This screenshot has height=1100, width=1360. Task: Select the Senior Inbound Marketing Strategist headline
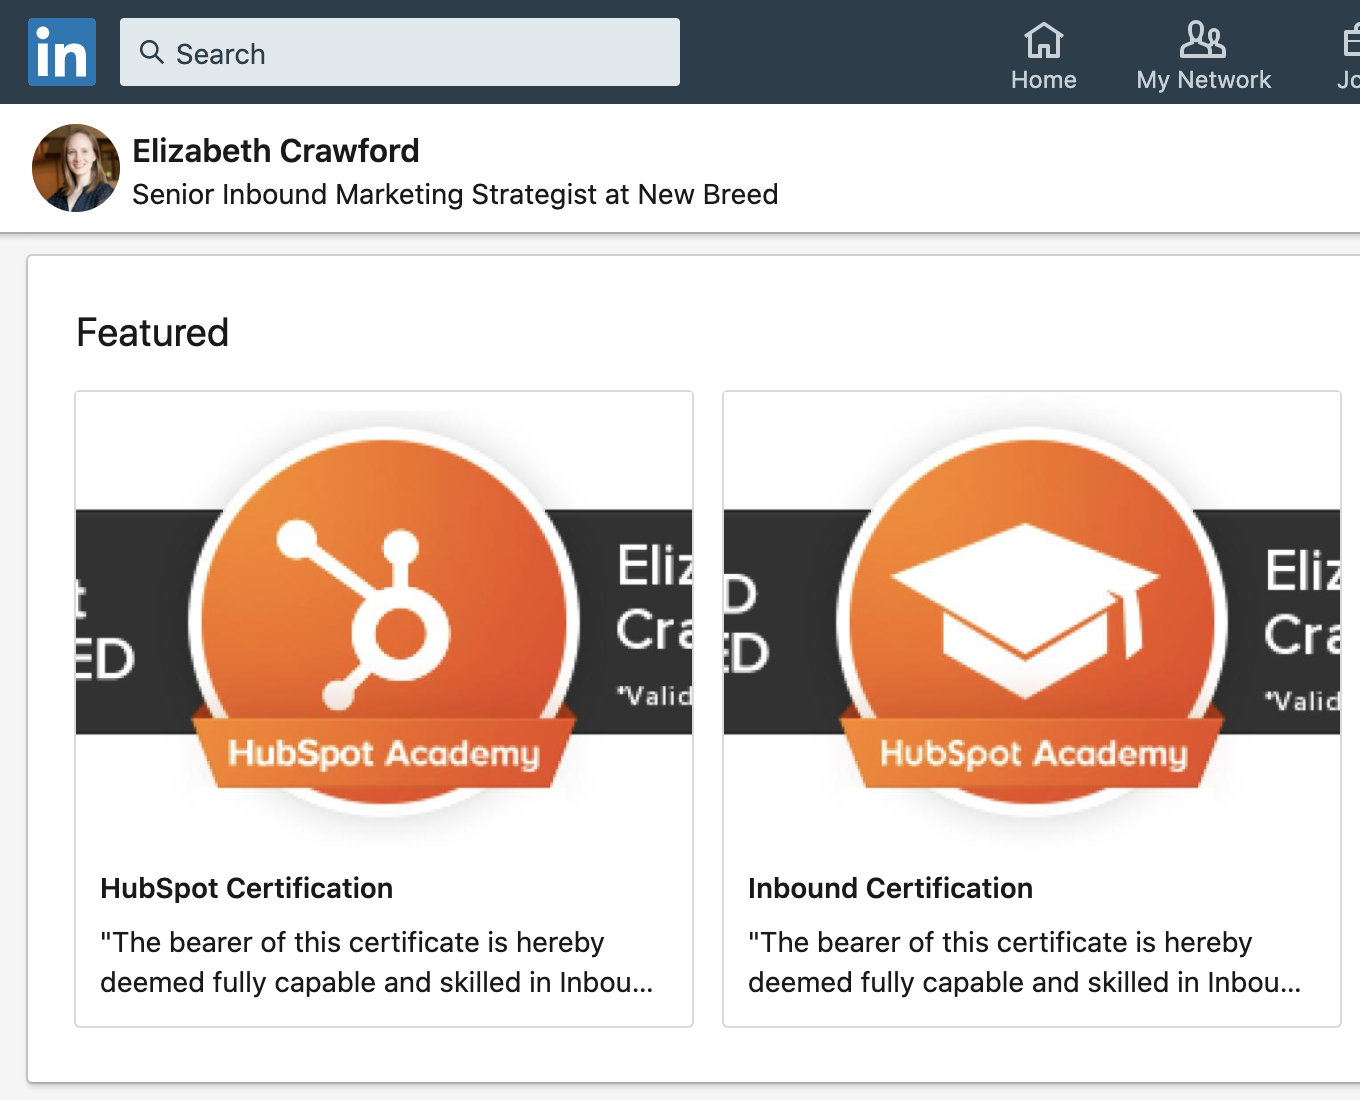455,194
